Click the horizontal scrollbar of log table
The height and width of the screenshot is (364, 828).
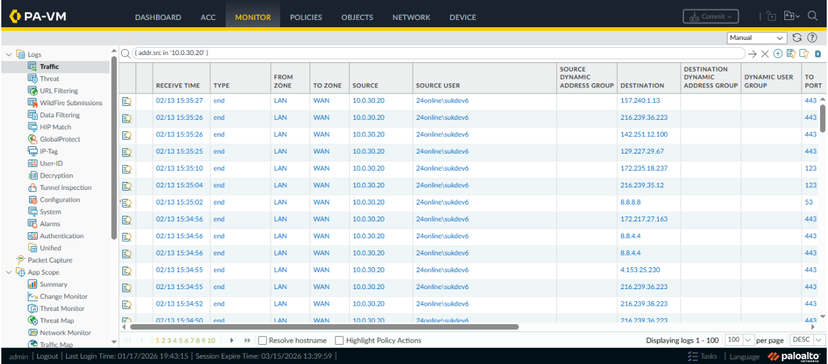pos(324,326)
